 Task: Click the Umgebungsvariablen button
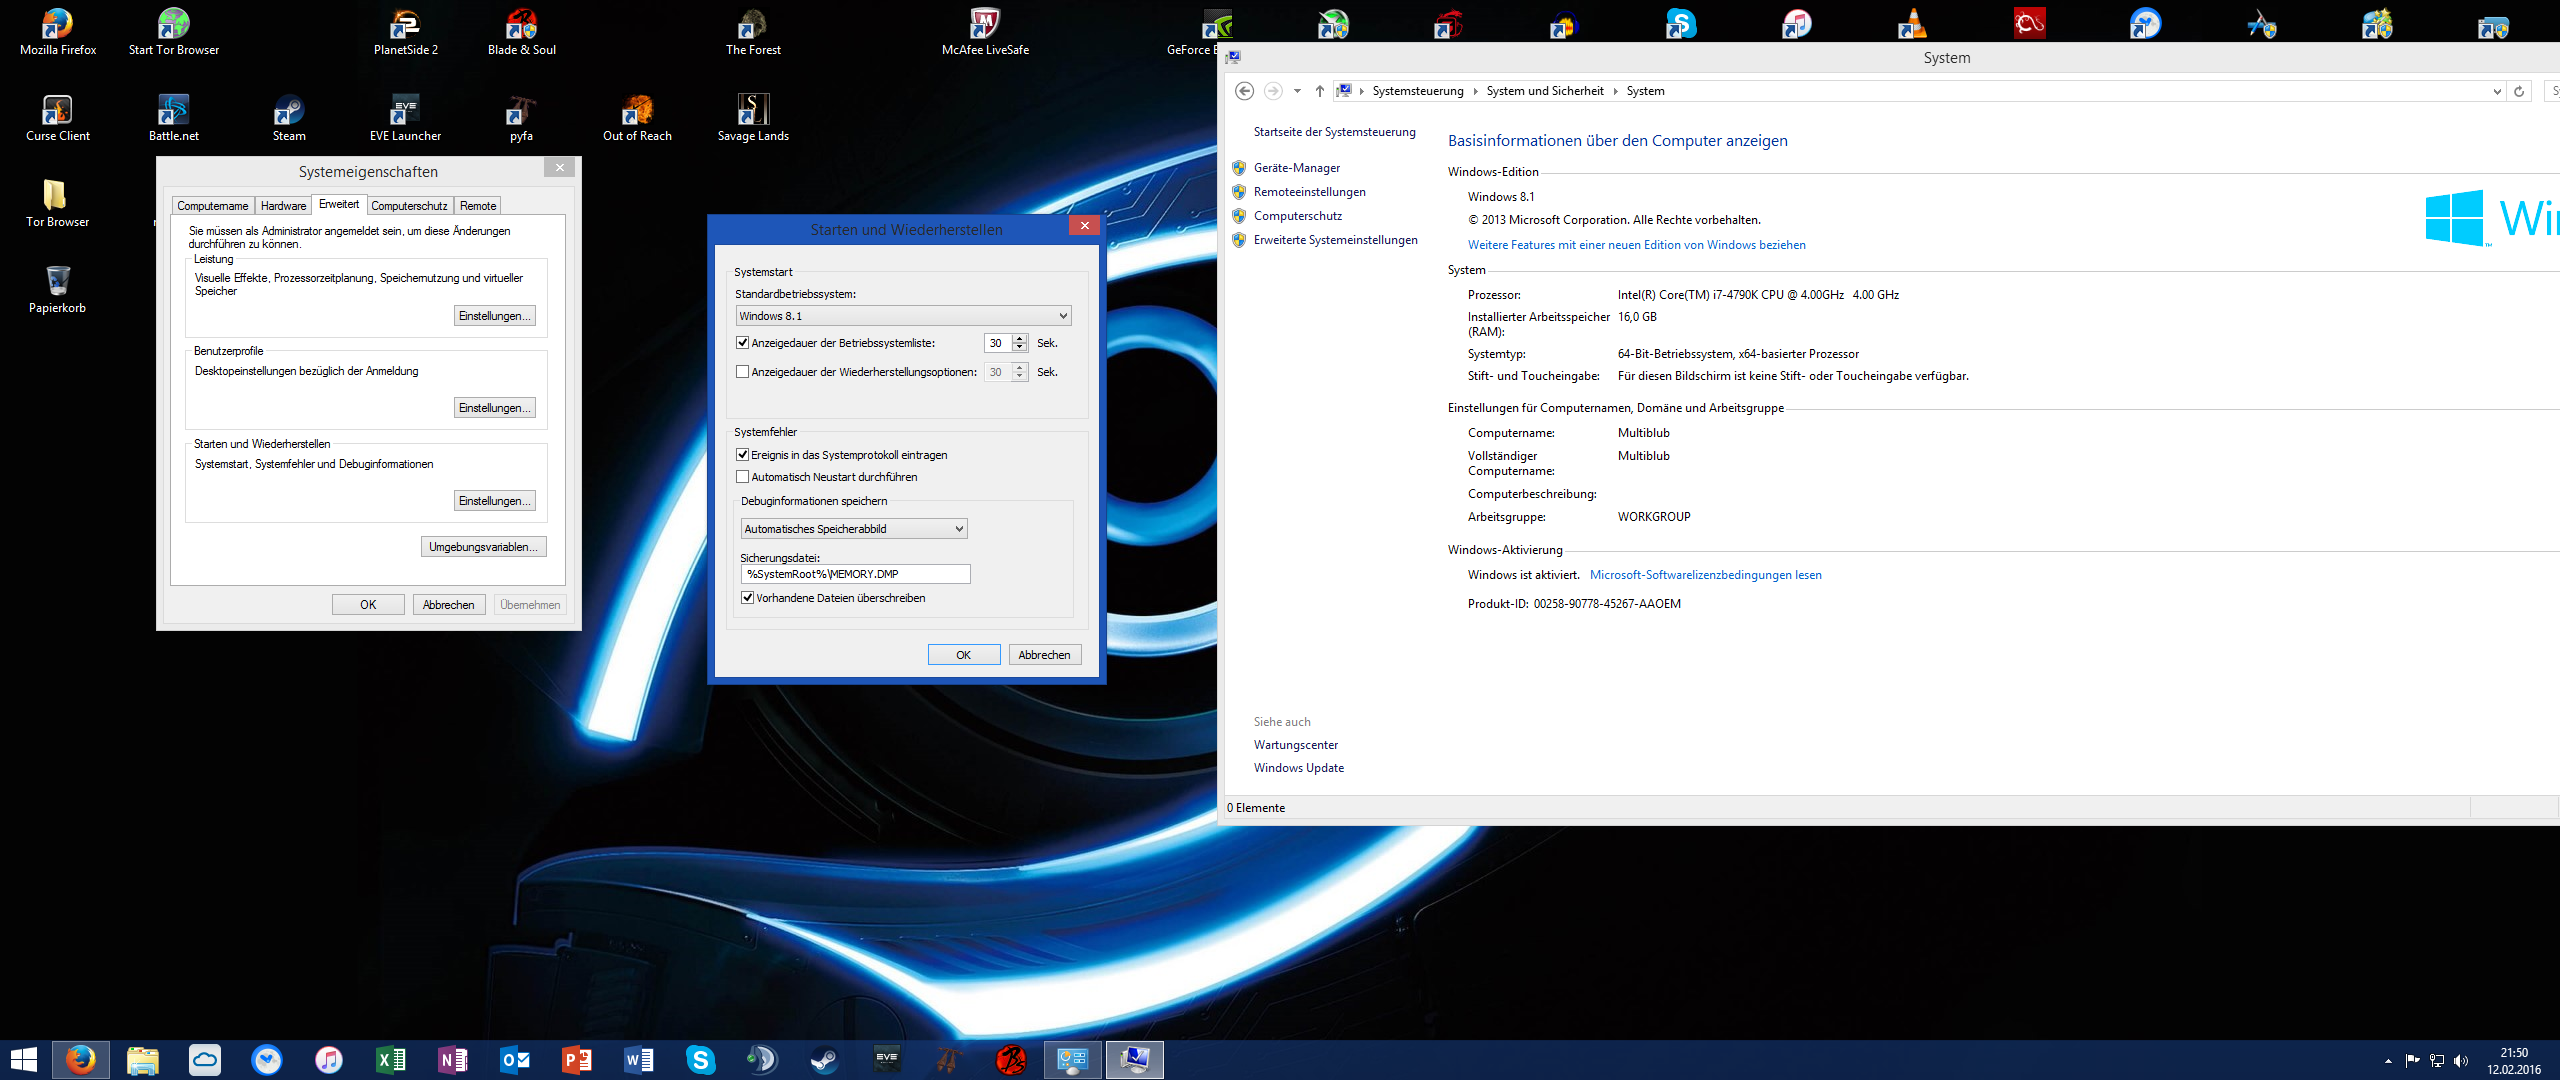tap(483, 547)
